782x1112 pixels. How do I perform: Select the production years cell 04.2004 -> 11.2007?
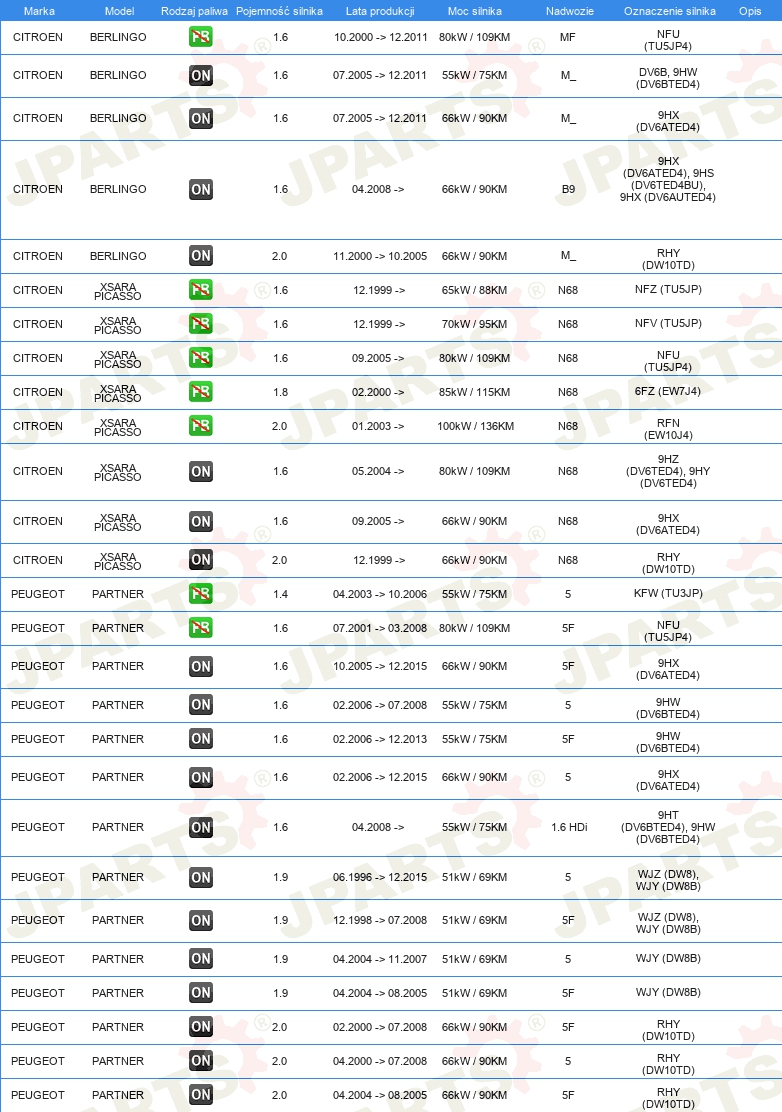[380, 959]
